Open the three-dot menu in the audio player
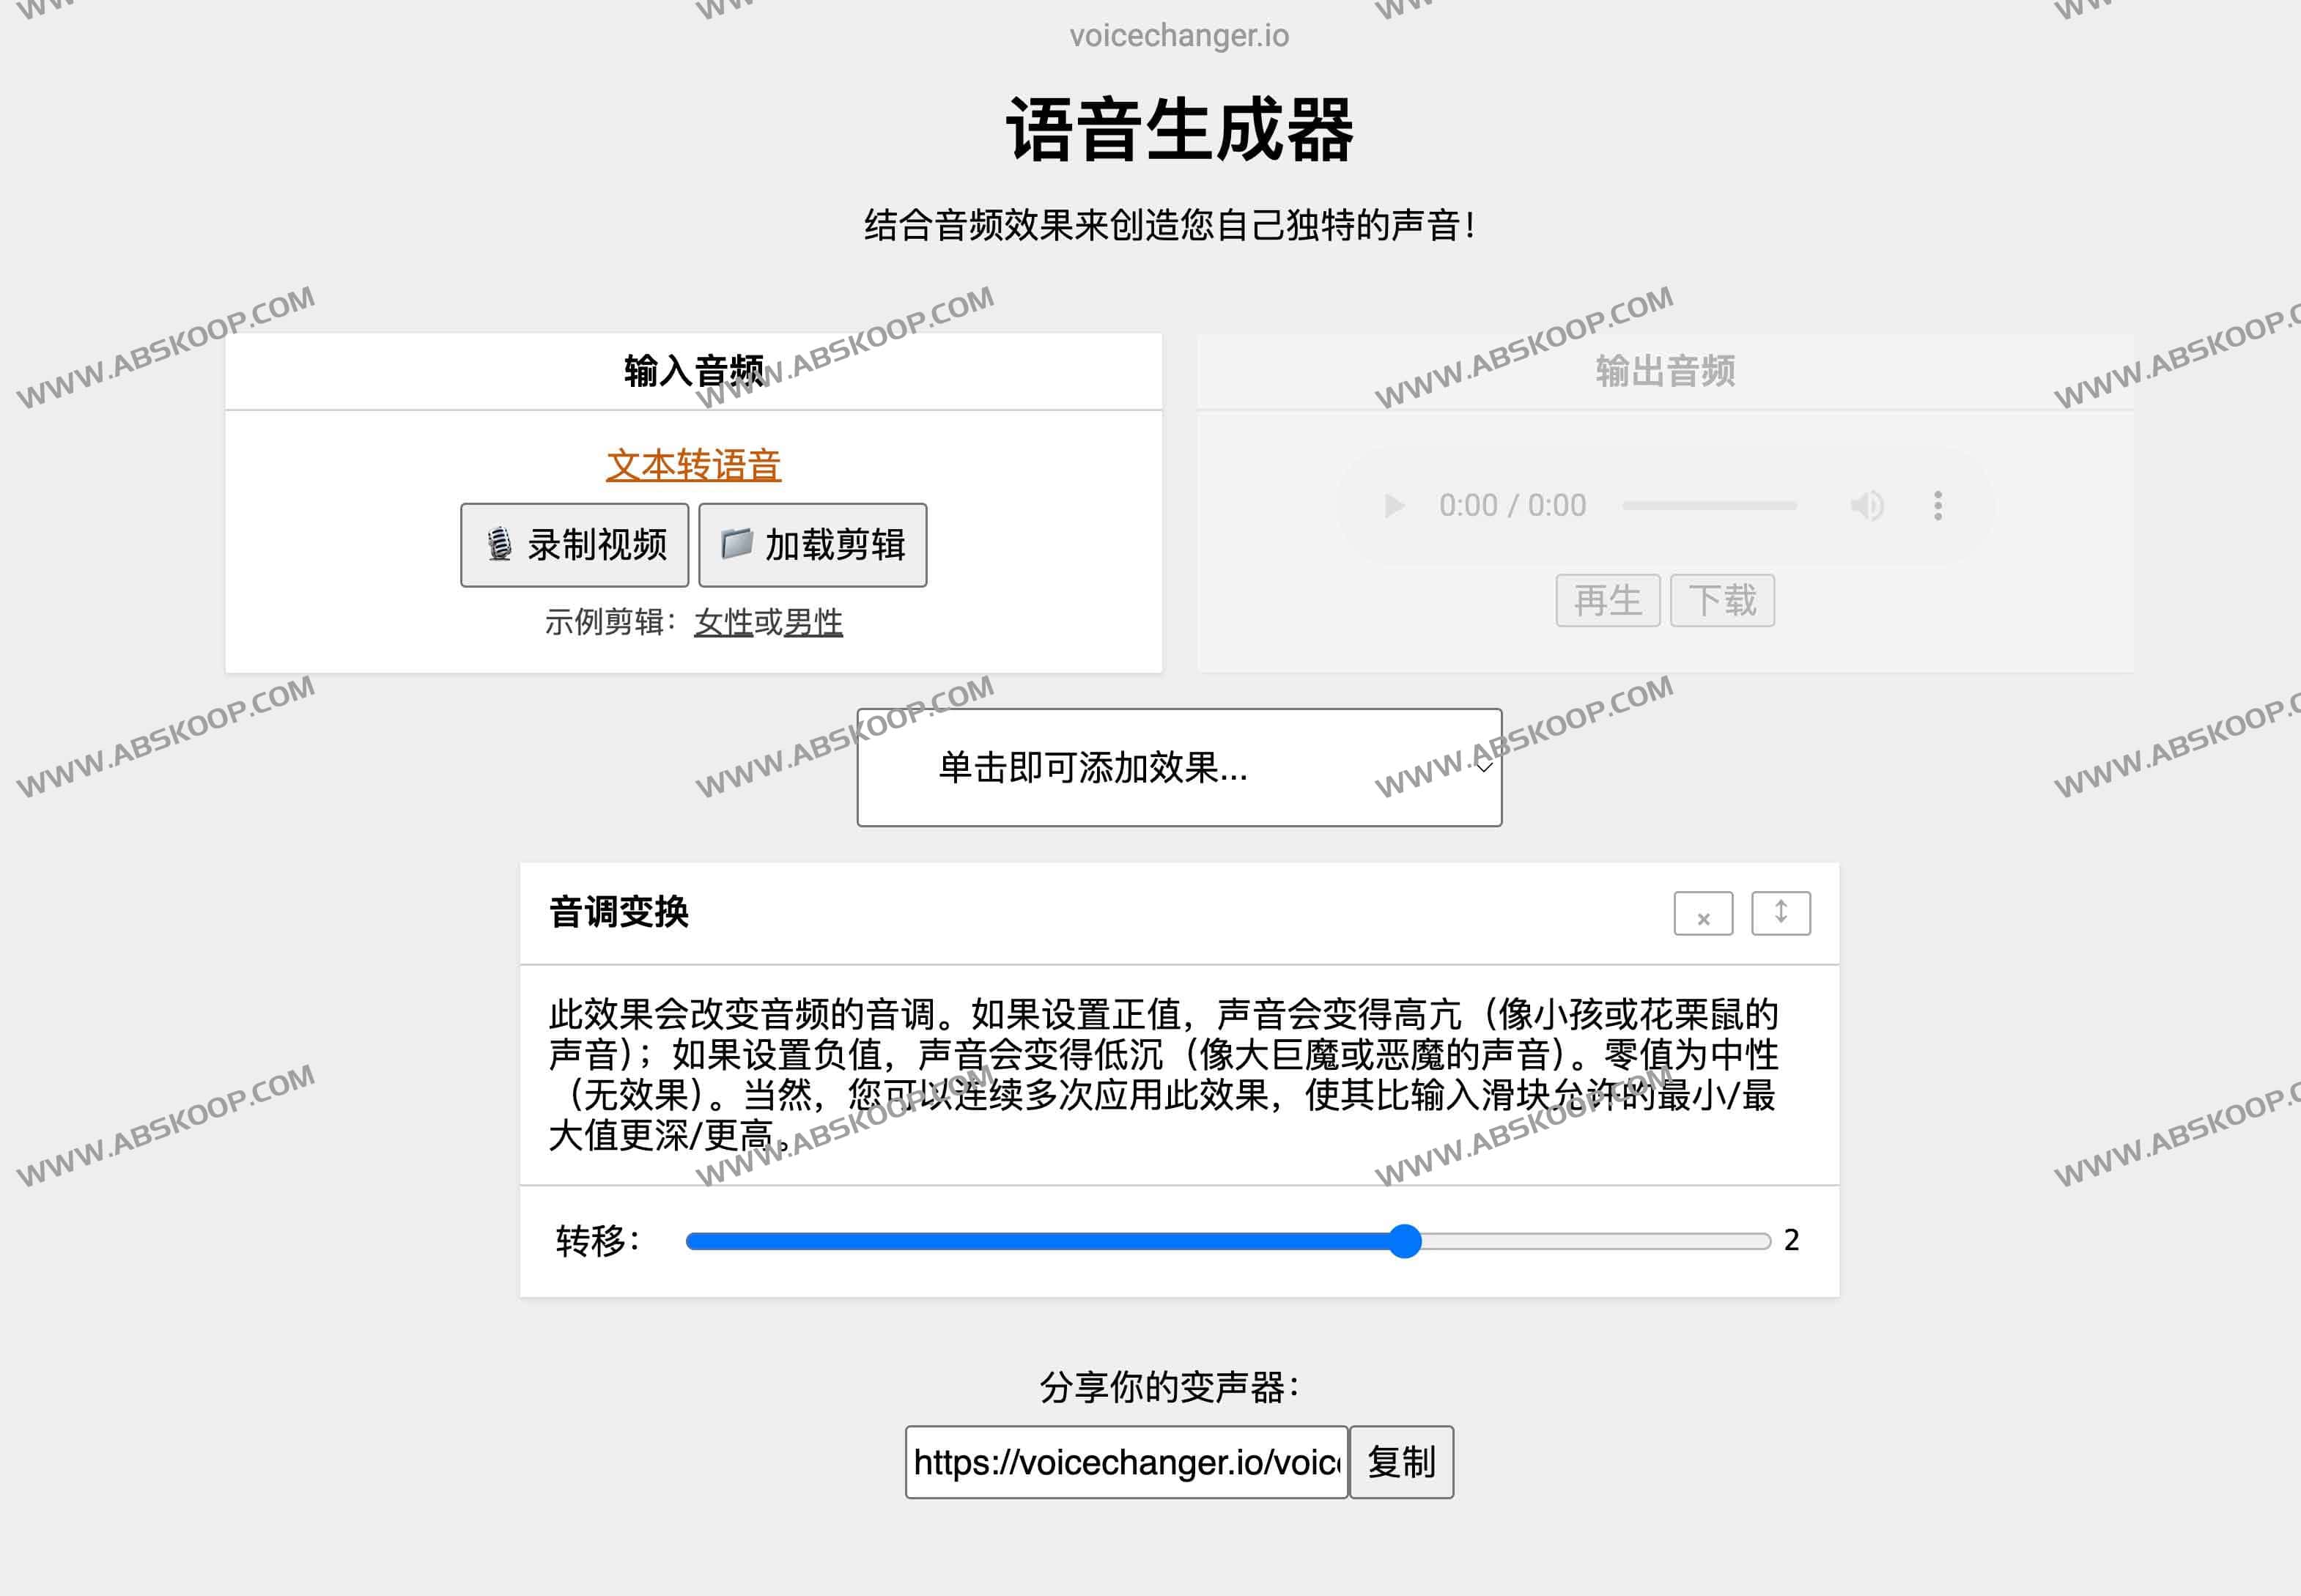Image resolution: width=2301 pixels, height=1596 pixels. coord(1937,505)
